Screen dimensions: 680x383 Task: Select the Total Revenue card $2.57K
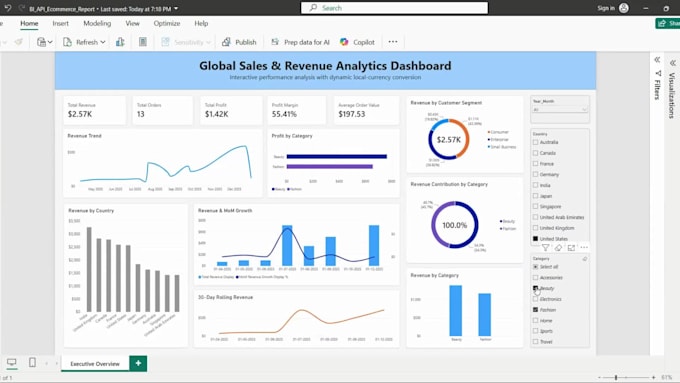coord(95,110)
